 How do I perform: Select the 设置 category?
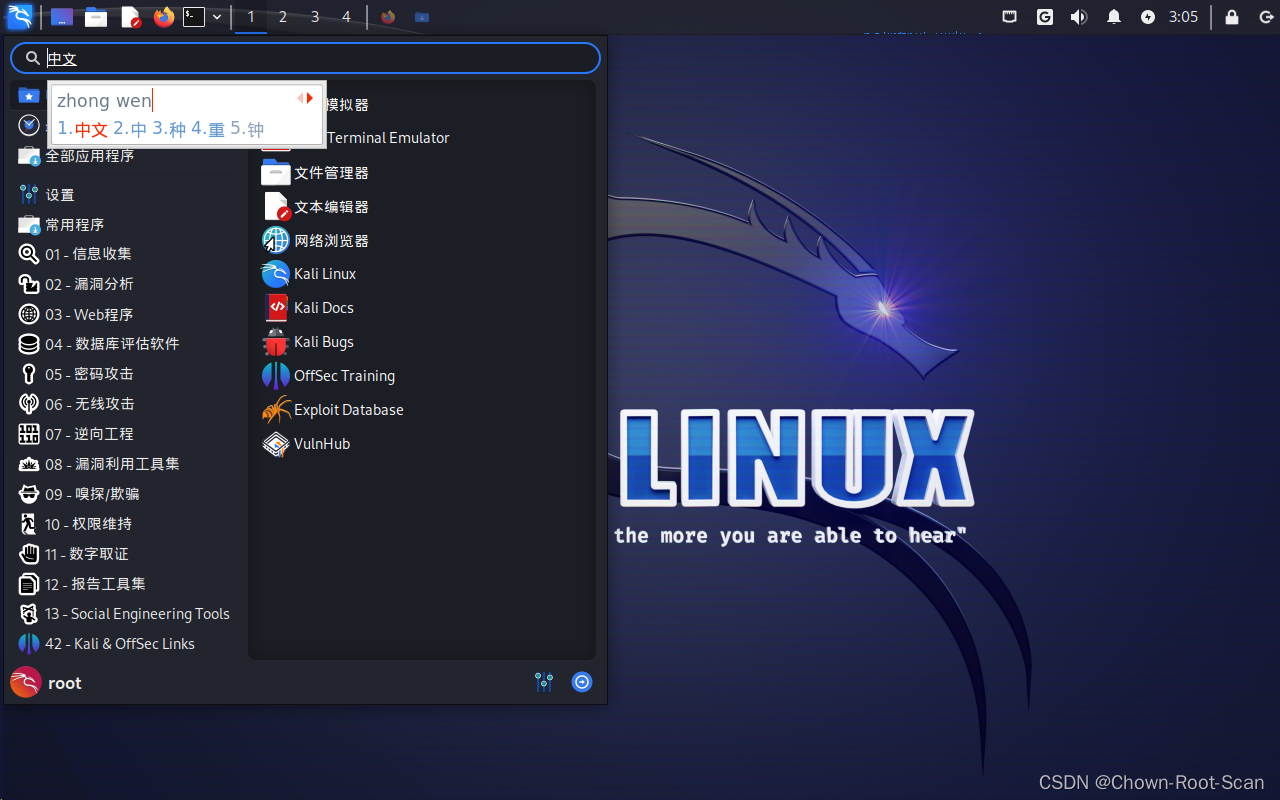point(127,195)
